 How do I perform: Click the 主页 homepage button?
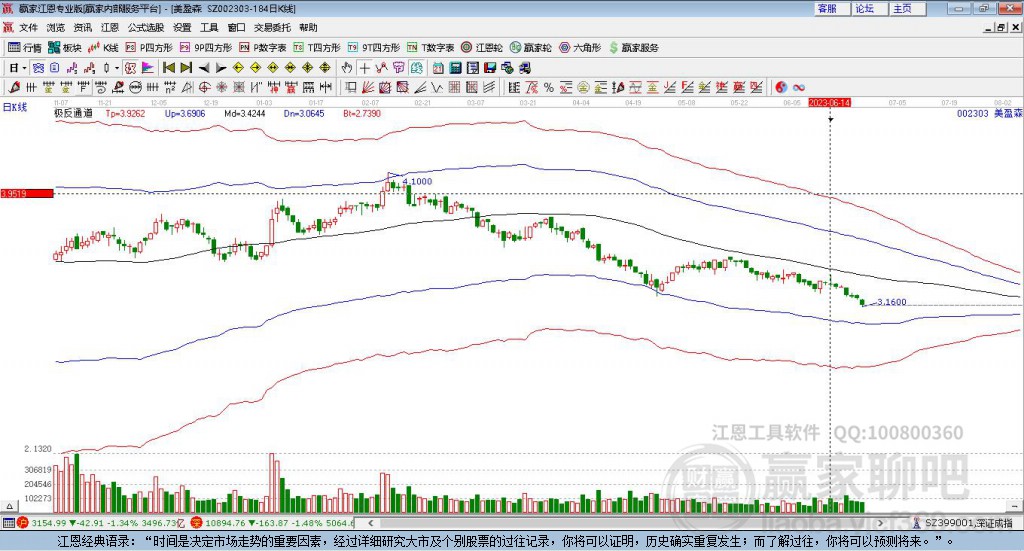point(906,8)
